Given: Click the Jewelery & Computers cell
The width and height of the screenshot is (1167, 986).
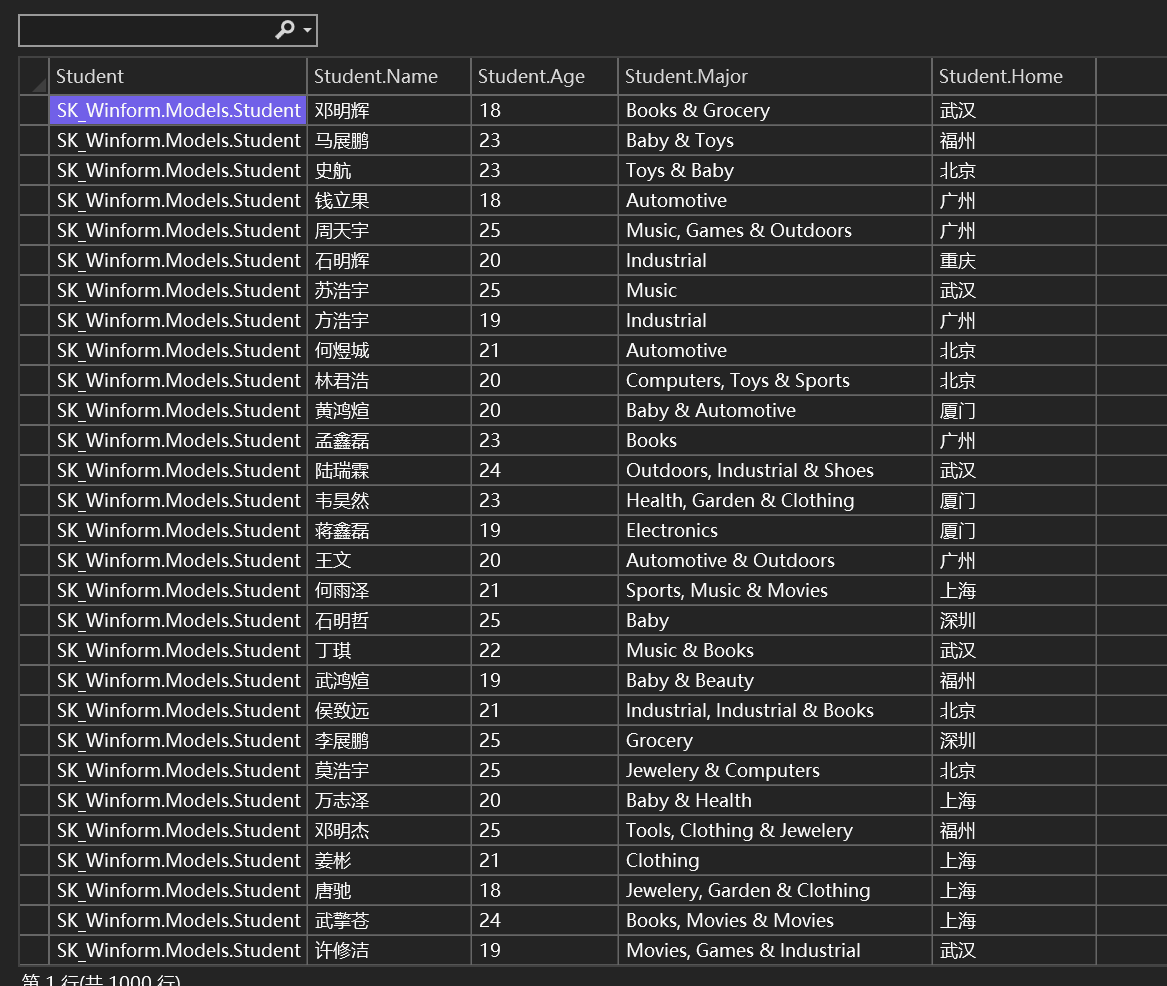Looking at the screenshot, I should (774, 770).
